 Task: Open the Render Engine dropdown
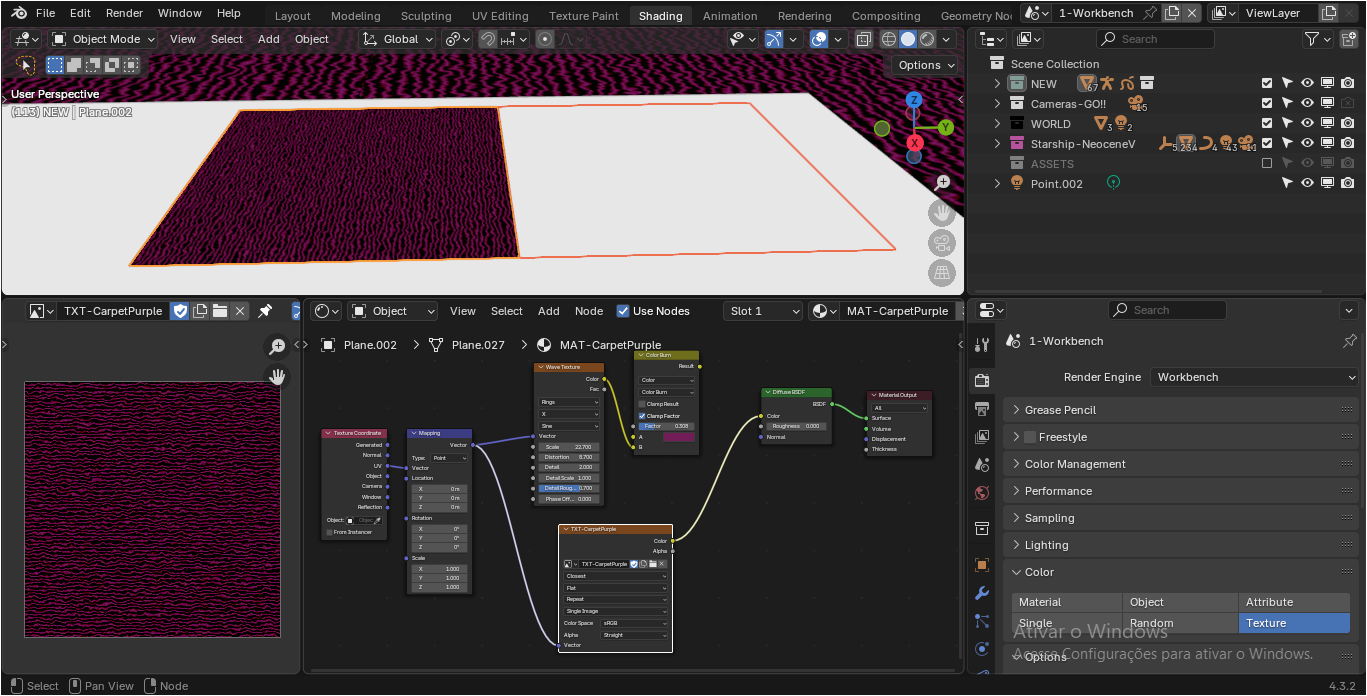tap(1254, 377)
